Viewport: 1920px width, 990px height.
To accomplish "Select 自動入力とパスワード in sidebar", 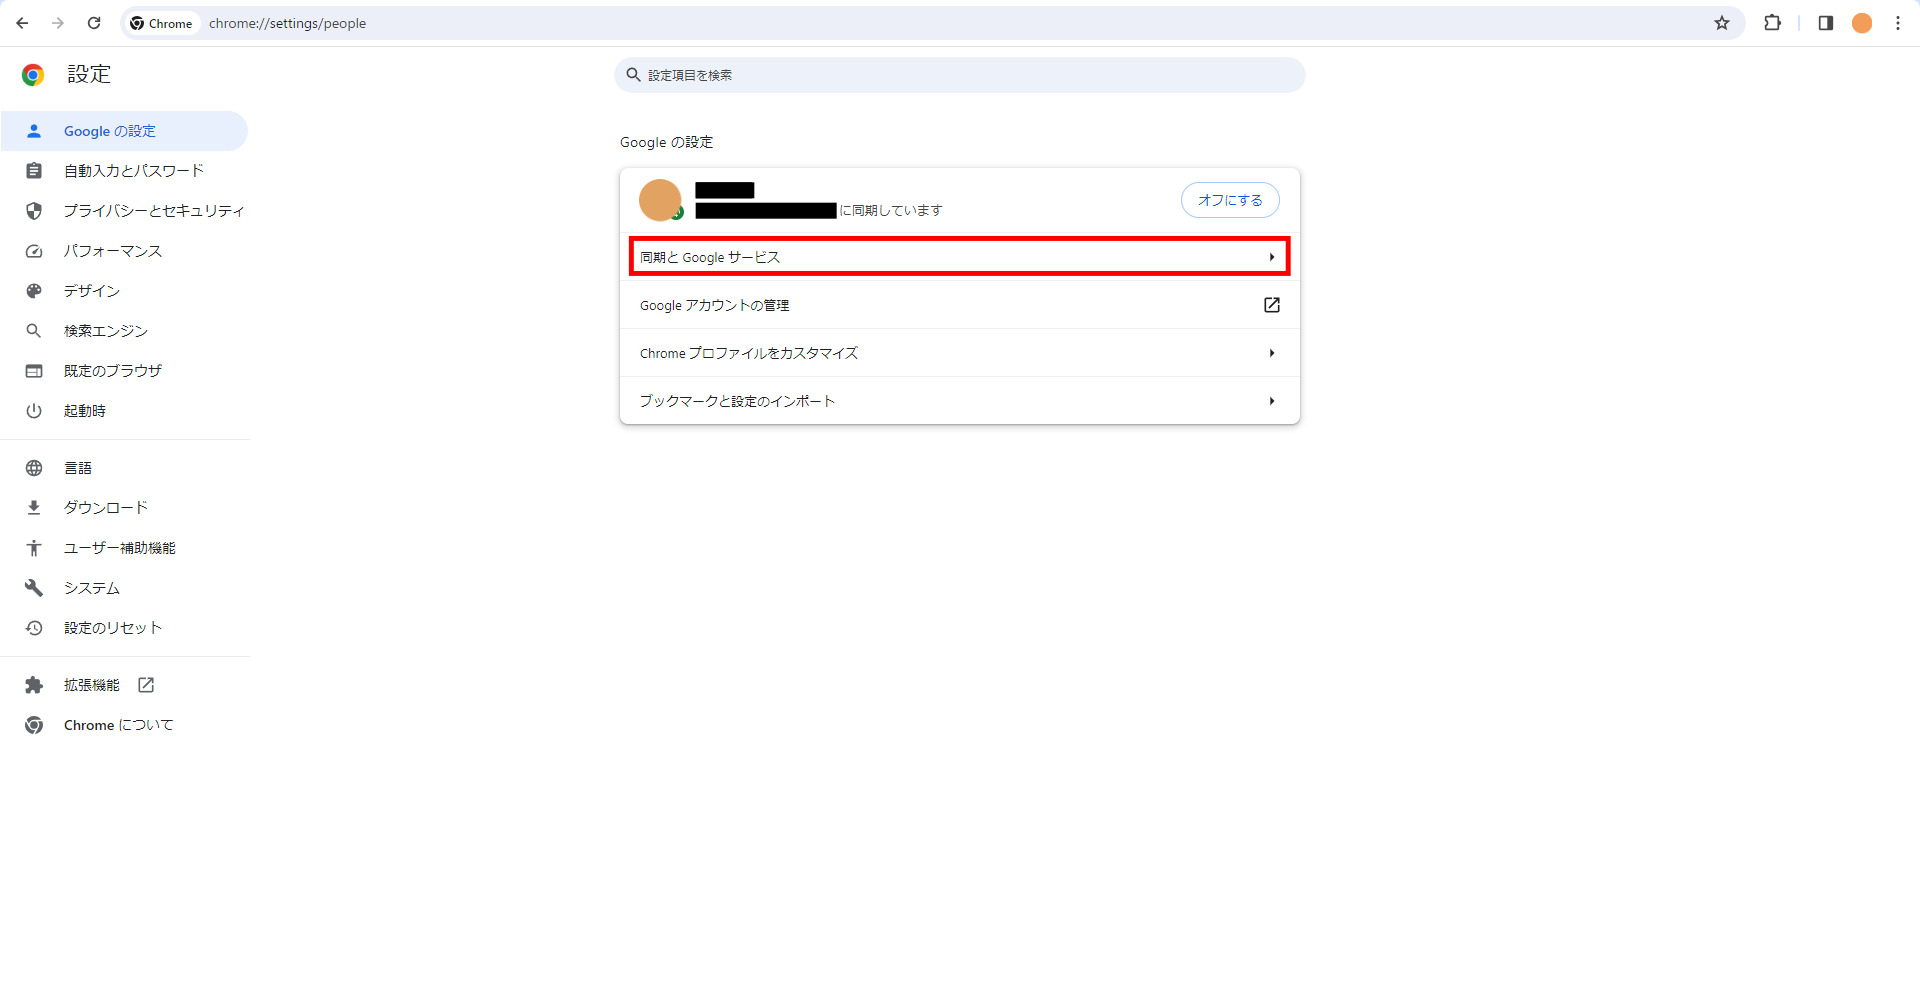I will pos(133,171).
